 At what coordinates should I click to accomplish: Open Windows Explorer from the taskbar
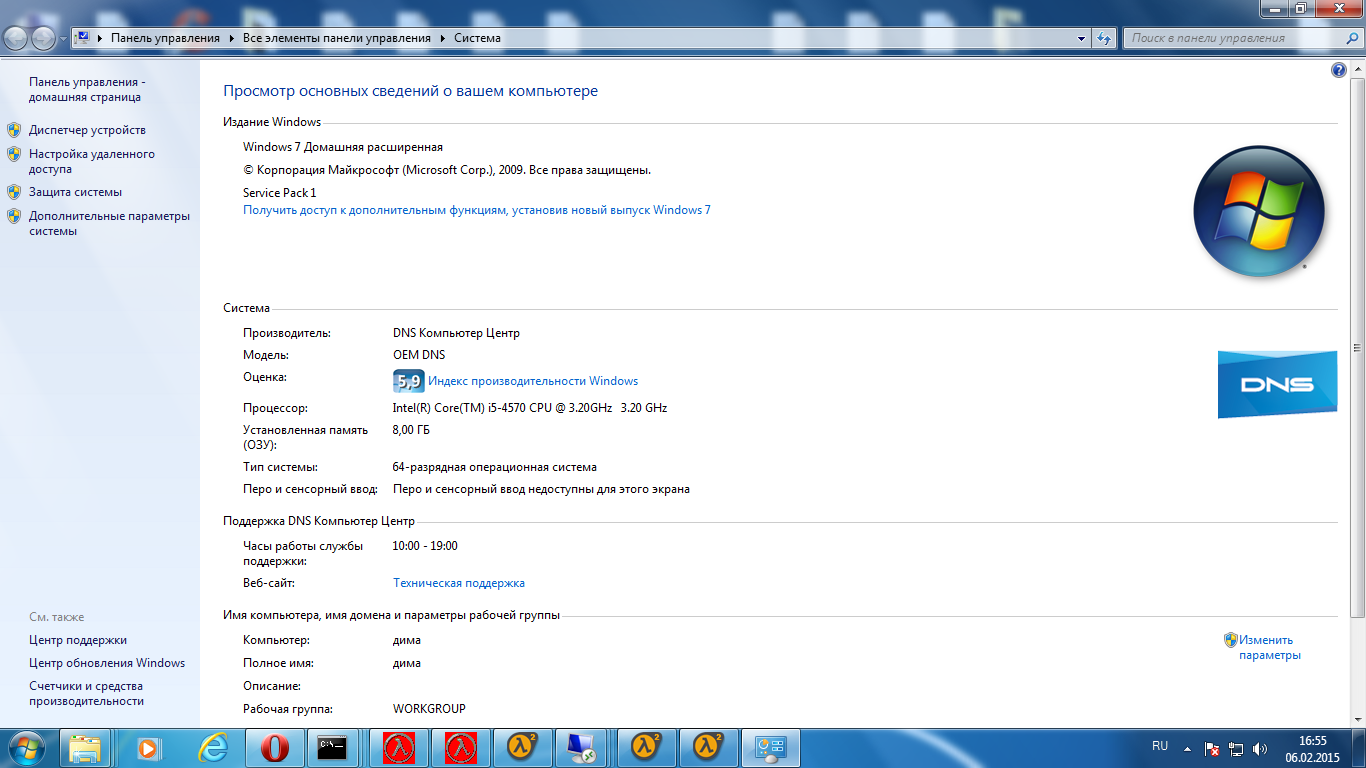click(x=86, y=748)
